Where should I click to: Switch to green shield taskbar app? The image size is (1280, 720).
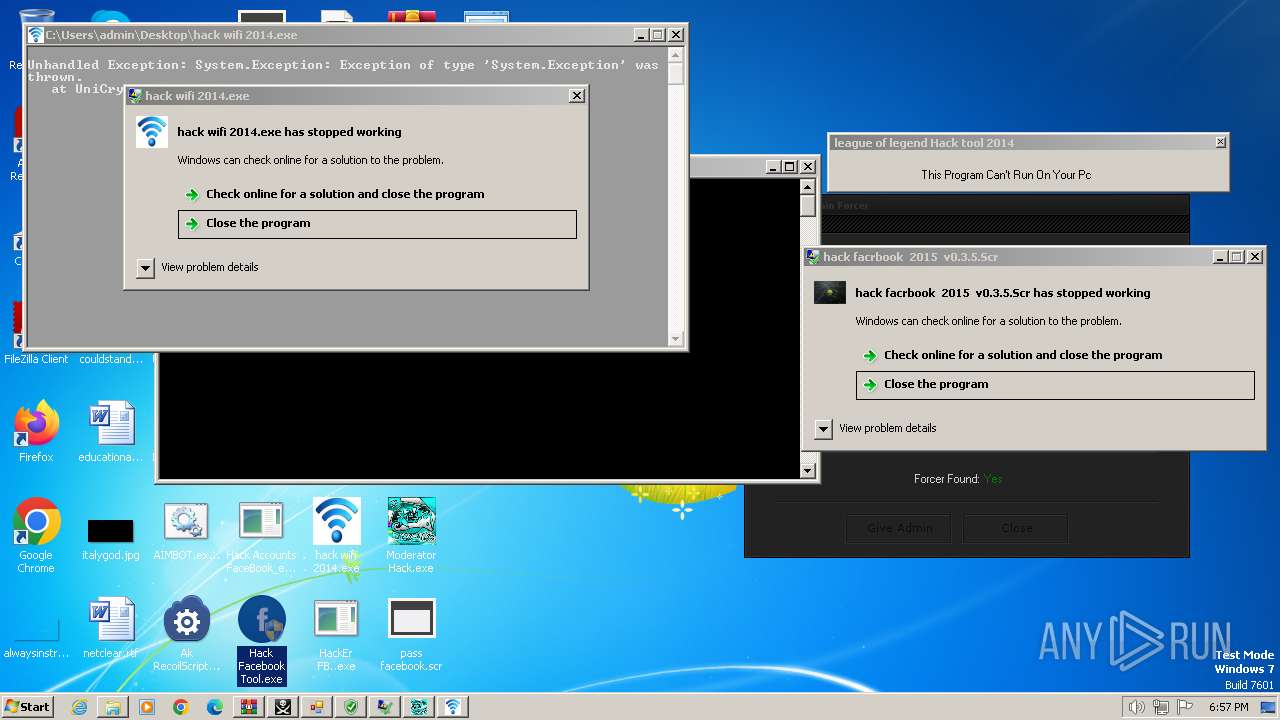(x=351, y=707)
